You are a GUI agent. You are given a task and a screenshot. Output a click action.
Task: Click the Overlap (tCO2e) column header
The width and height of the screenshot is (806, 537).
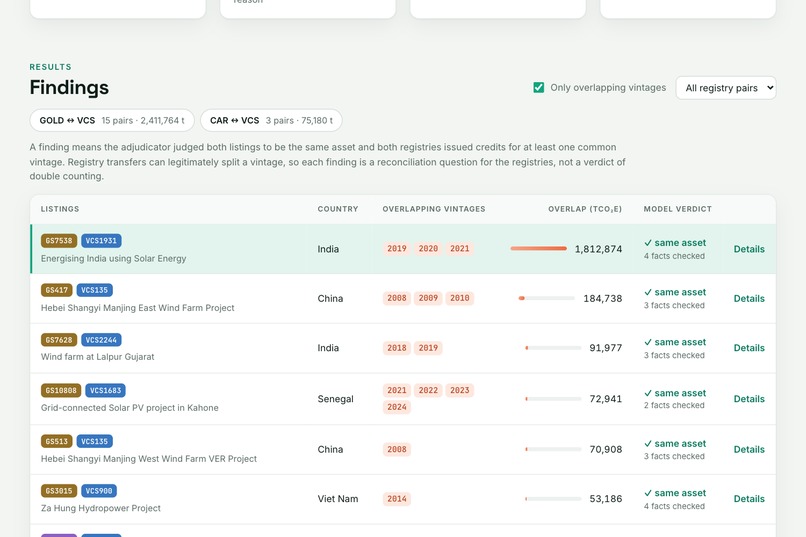click(585, 209)
